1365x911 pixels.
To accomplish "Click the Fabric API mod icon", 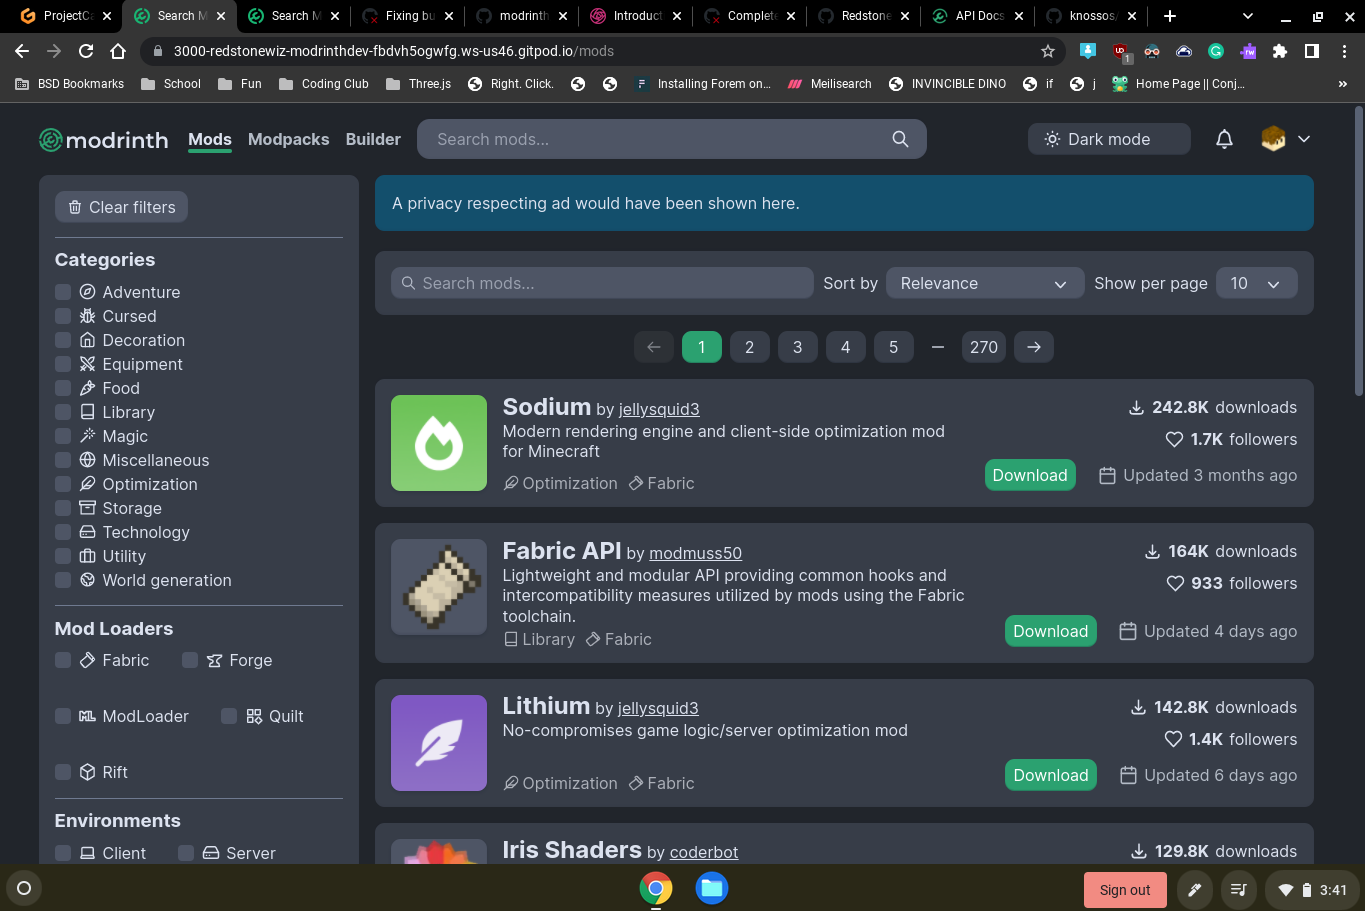I will tap(439, 587).
